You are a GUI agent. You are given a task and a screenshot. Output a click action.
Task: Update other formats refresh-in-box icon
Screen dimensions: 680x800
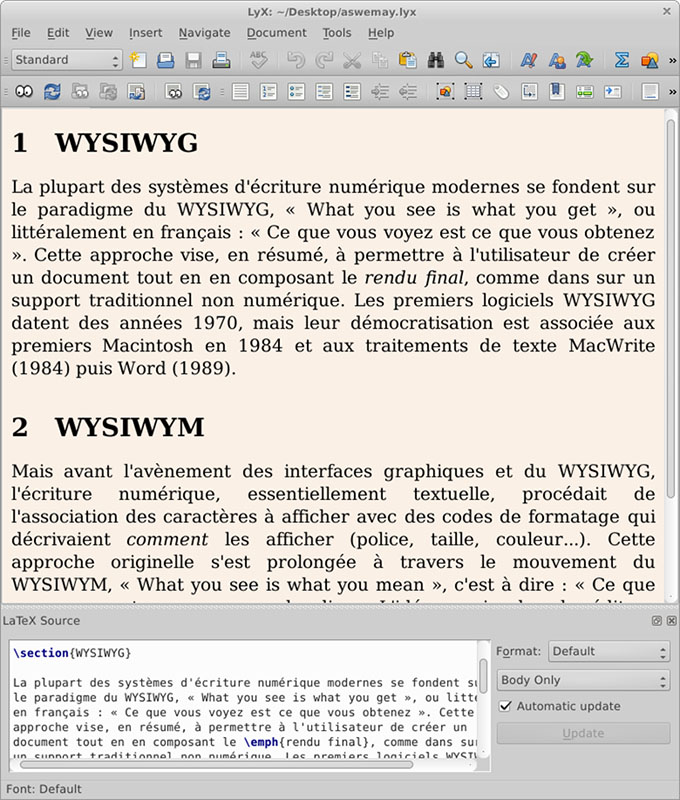[x=202, y=92]
